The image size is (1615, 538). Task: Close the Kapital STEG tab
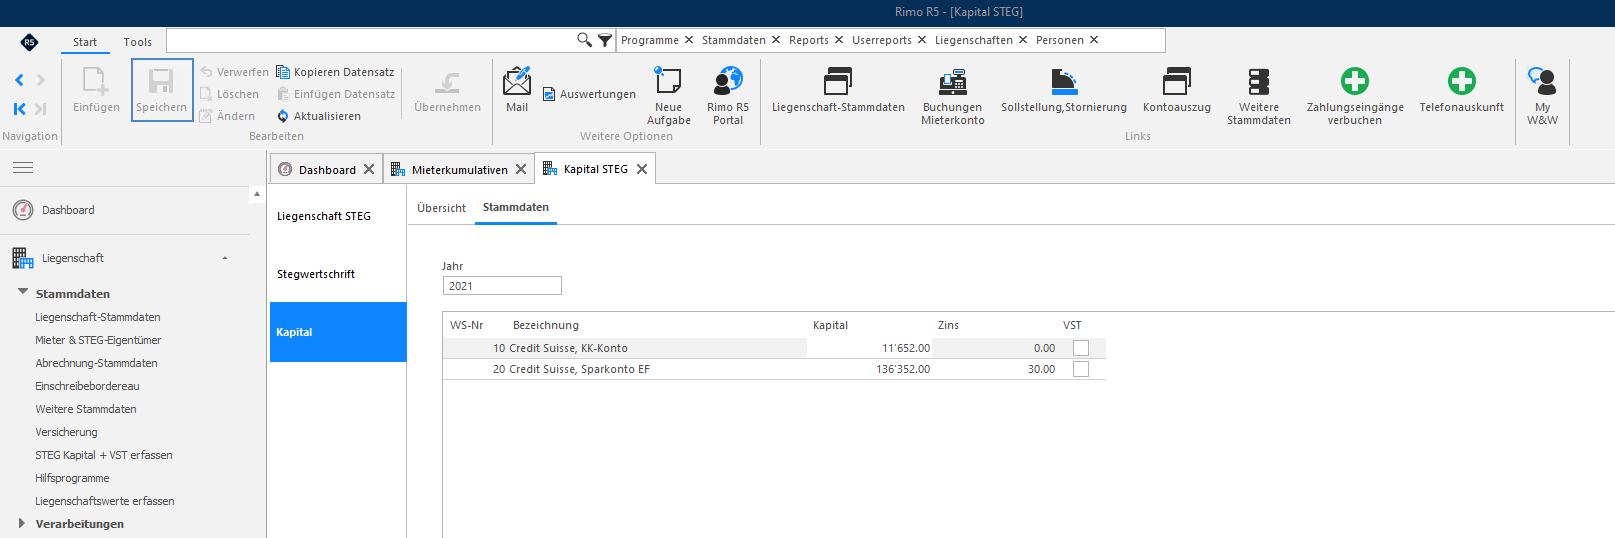point(642,169)
